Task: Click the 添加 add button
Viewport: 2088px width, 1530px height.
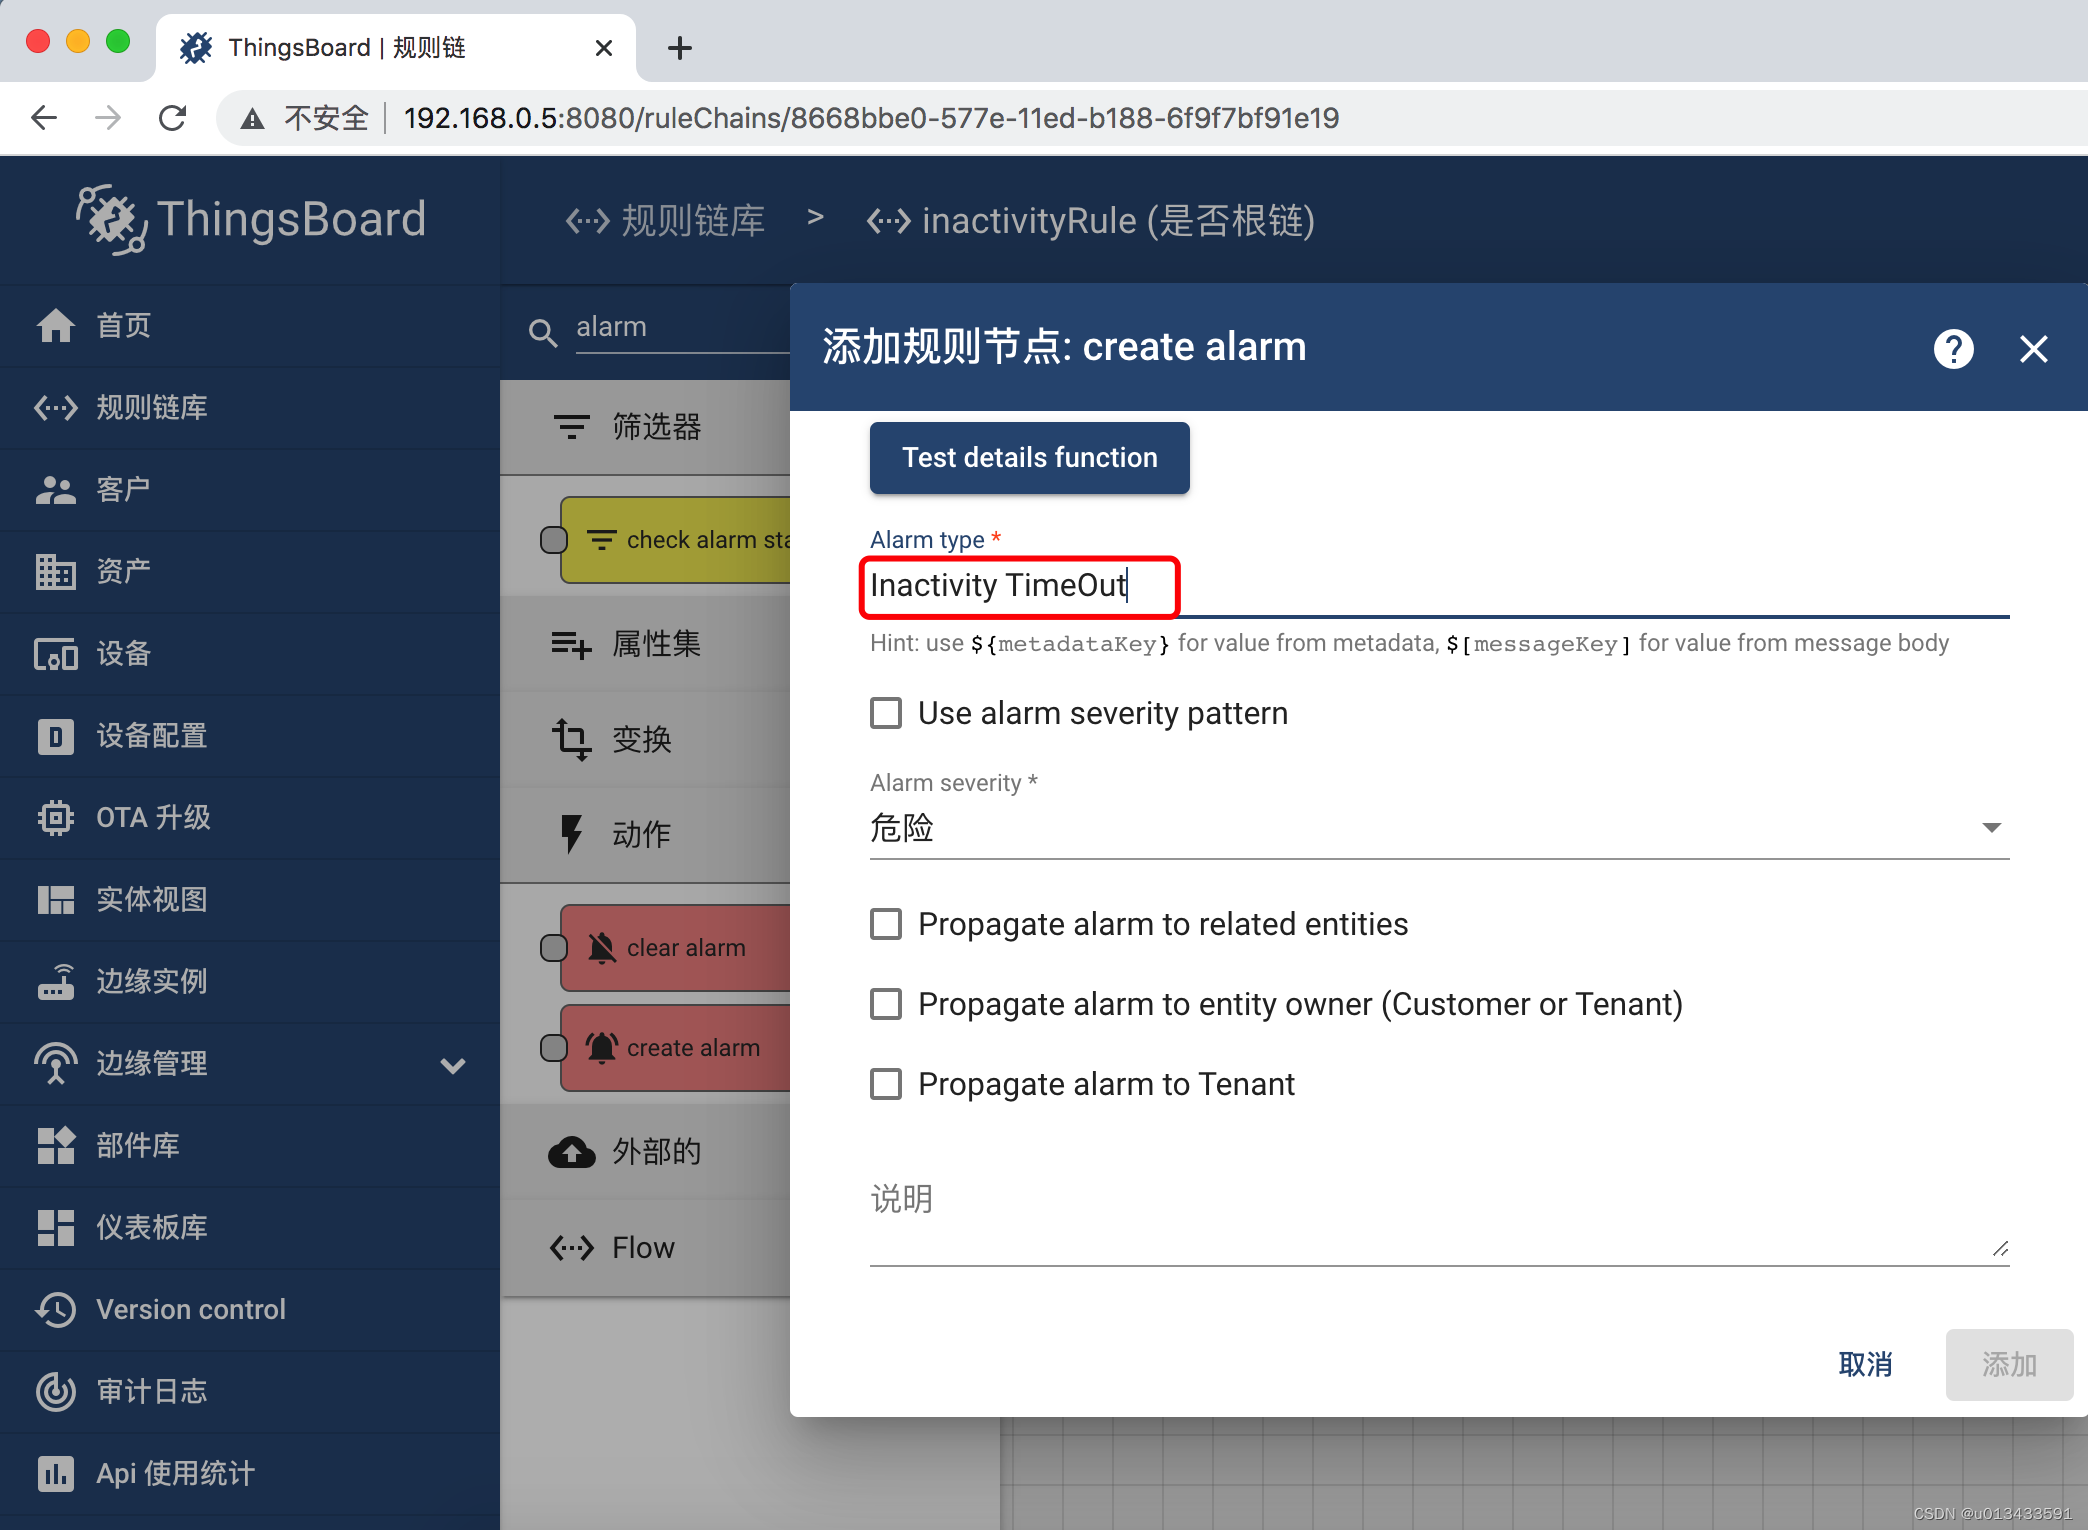Action: click(2009, 1364)
